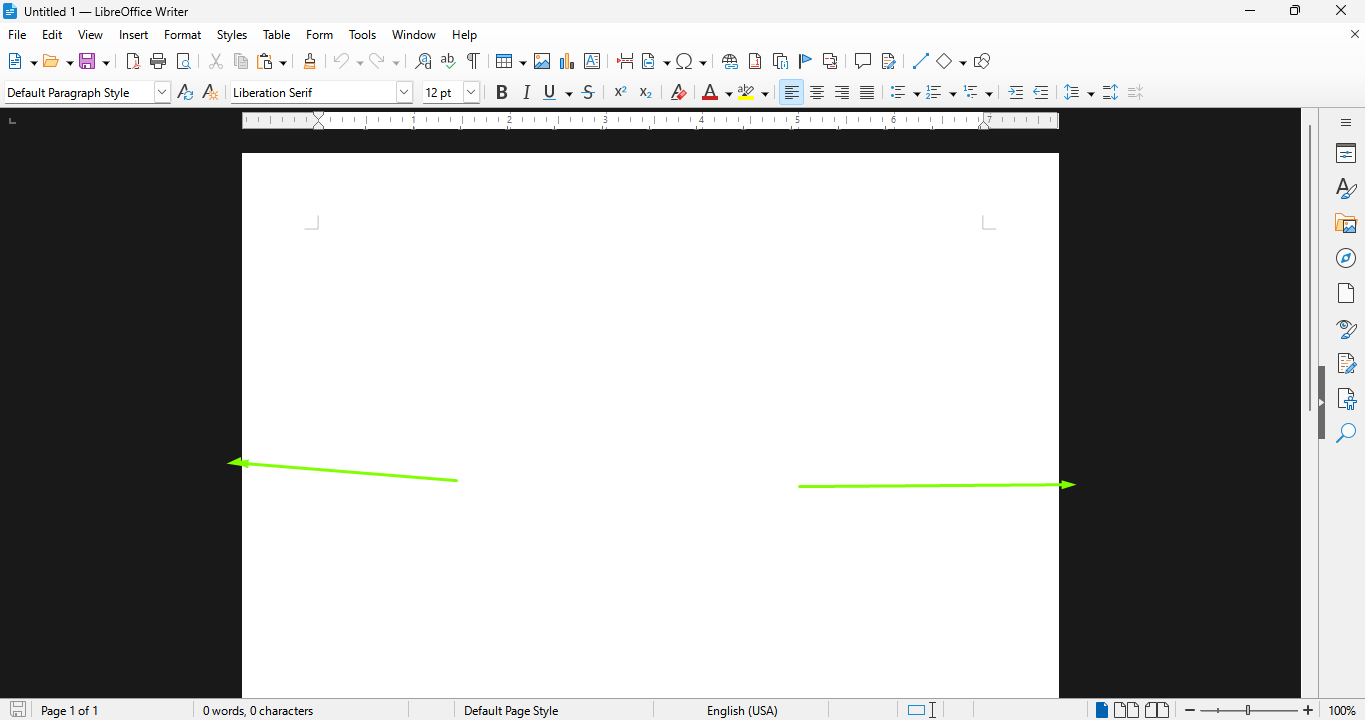Open the Styles menu
Viewport: 1365px width, 720px height.
click(231, 35)
